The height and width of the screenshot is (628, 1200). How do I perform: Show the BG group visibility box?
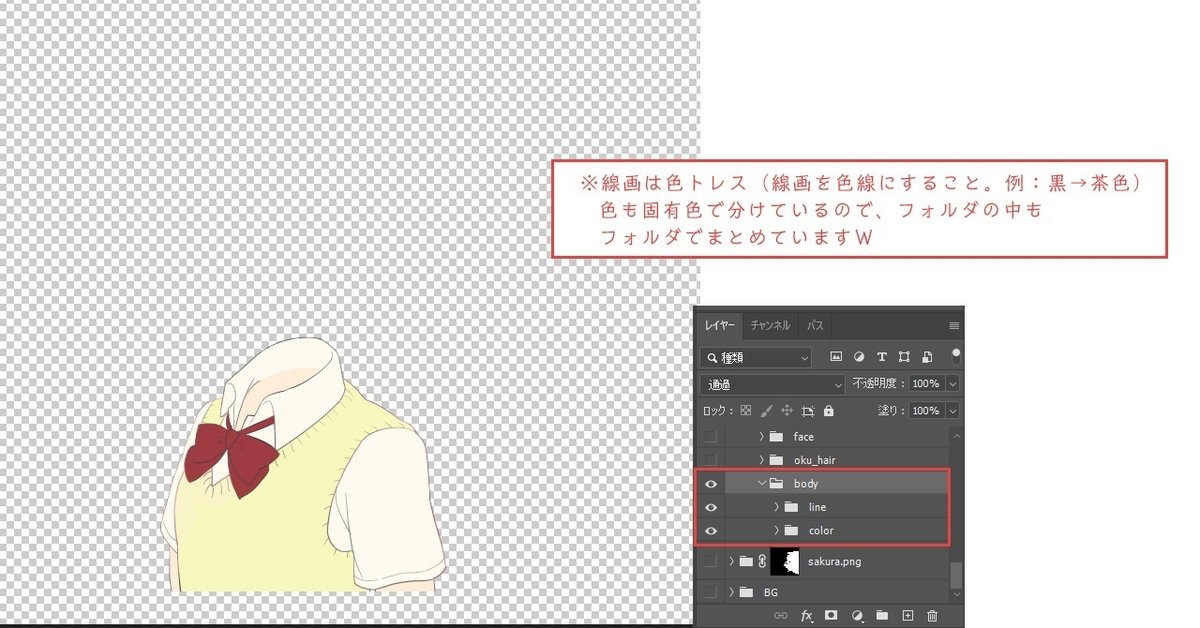pos(711,593)
